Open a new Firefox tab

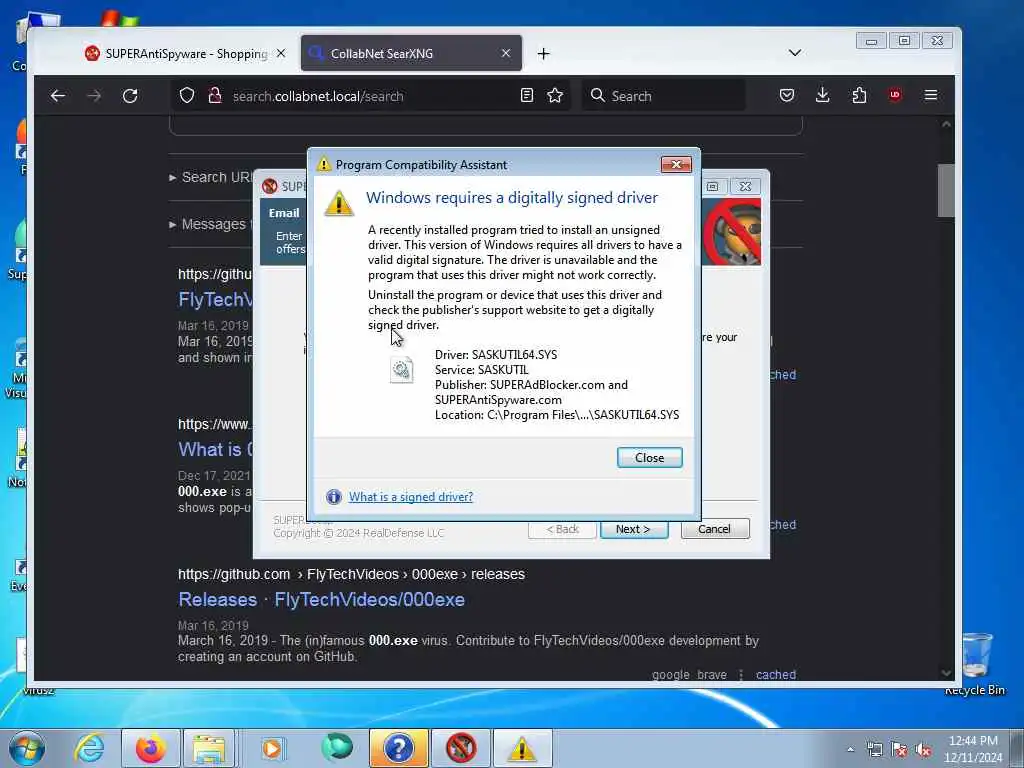pos(543,54)
